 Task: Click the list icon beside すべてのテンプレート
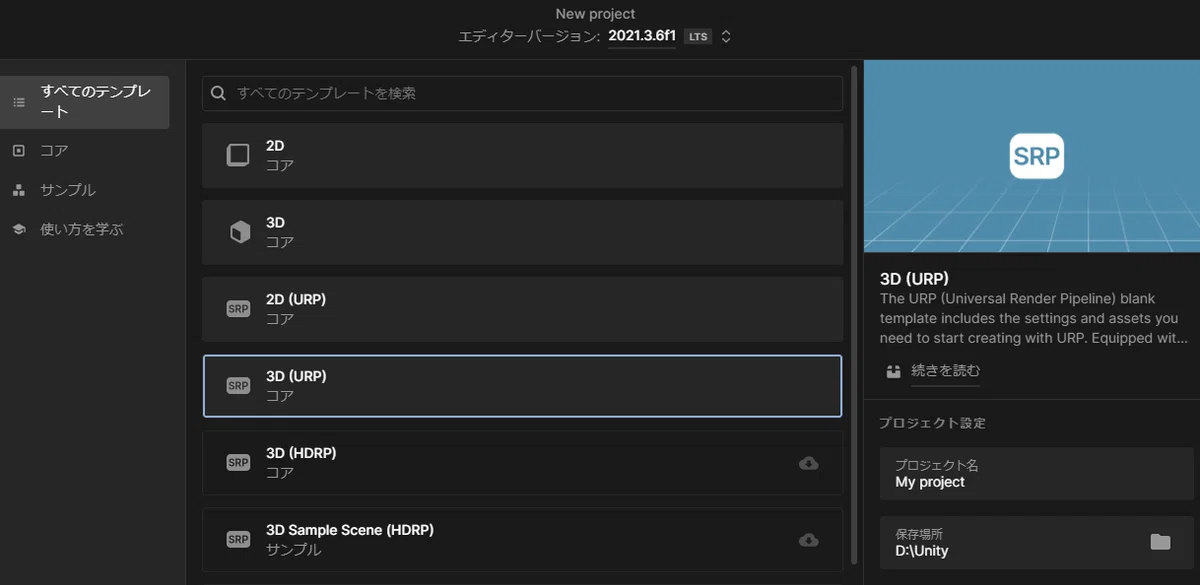pos(18,102)
